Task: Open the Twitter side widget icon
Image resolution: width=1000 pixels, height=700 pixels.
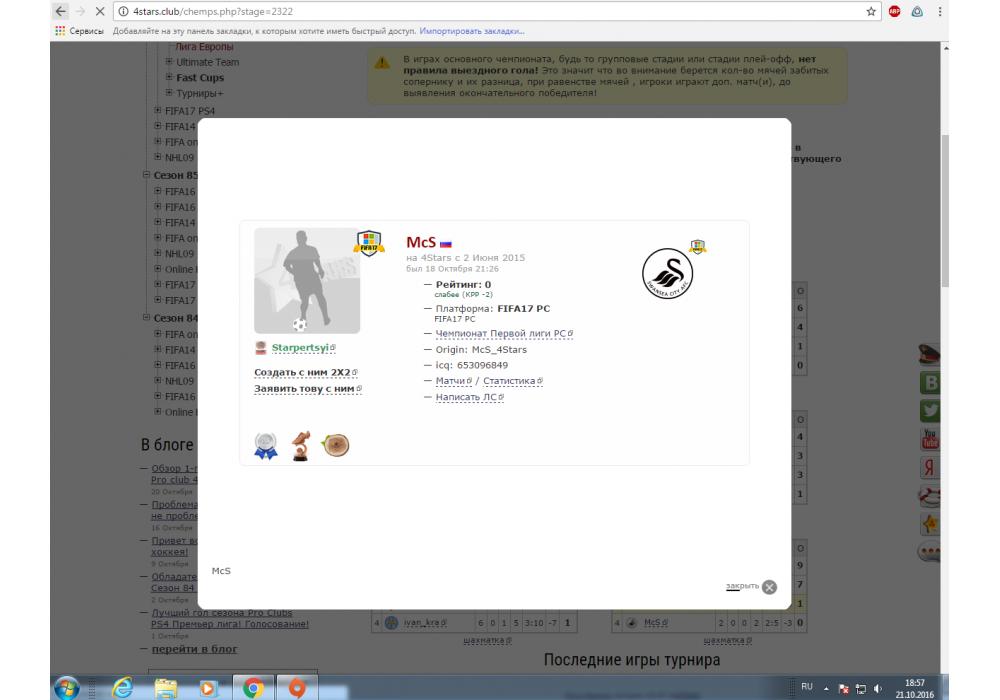Action: click(930, 410)
